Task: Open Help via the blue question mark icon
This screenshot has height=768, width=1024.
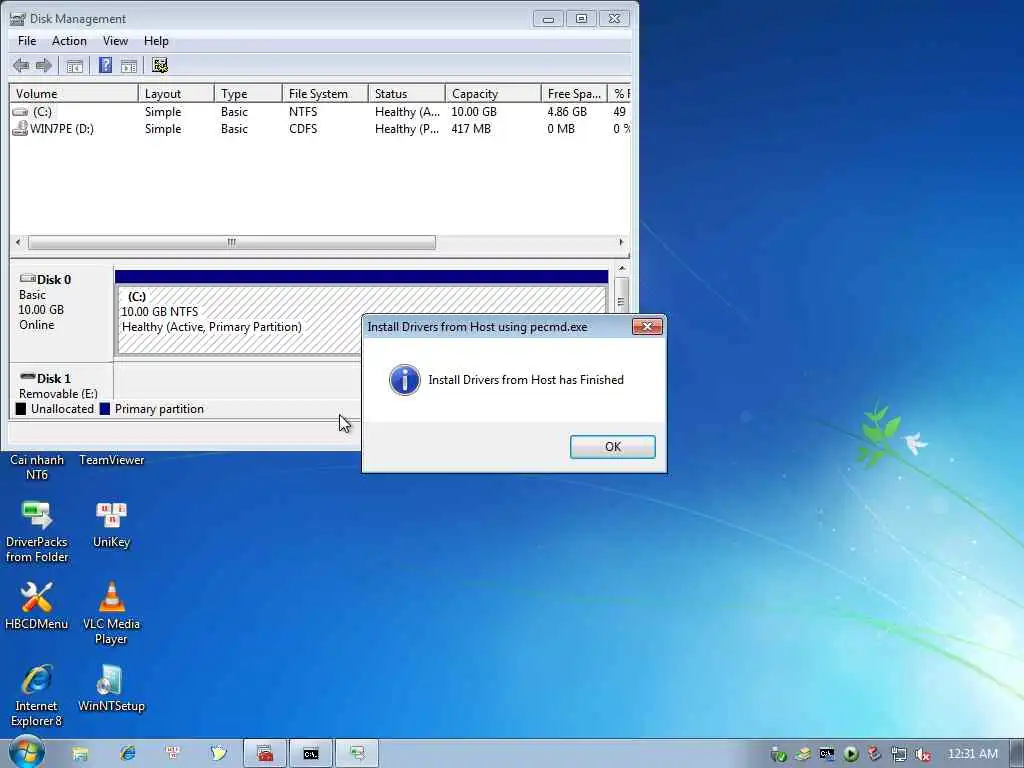Action: click(x=105, y=65)
